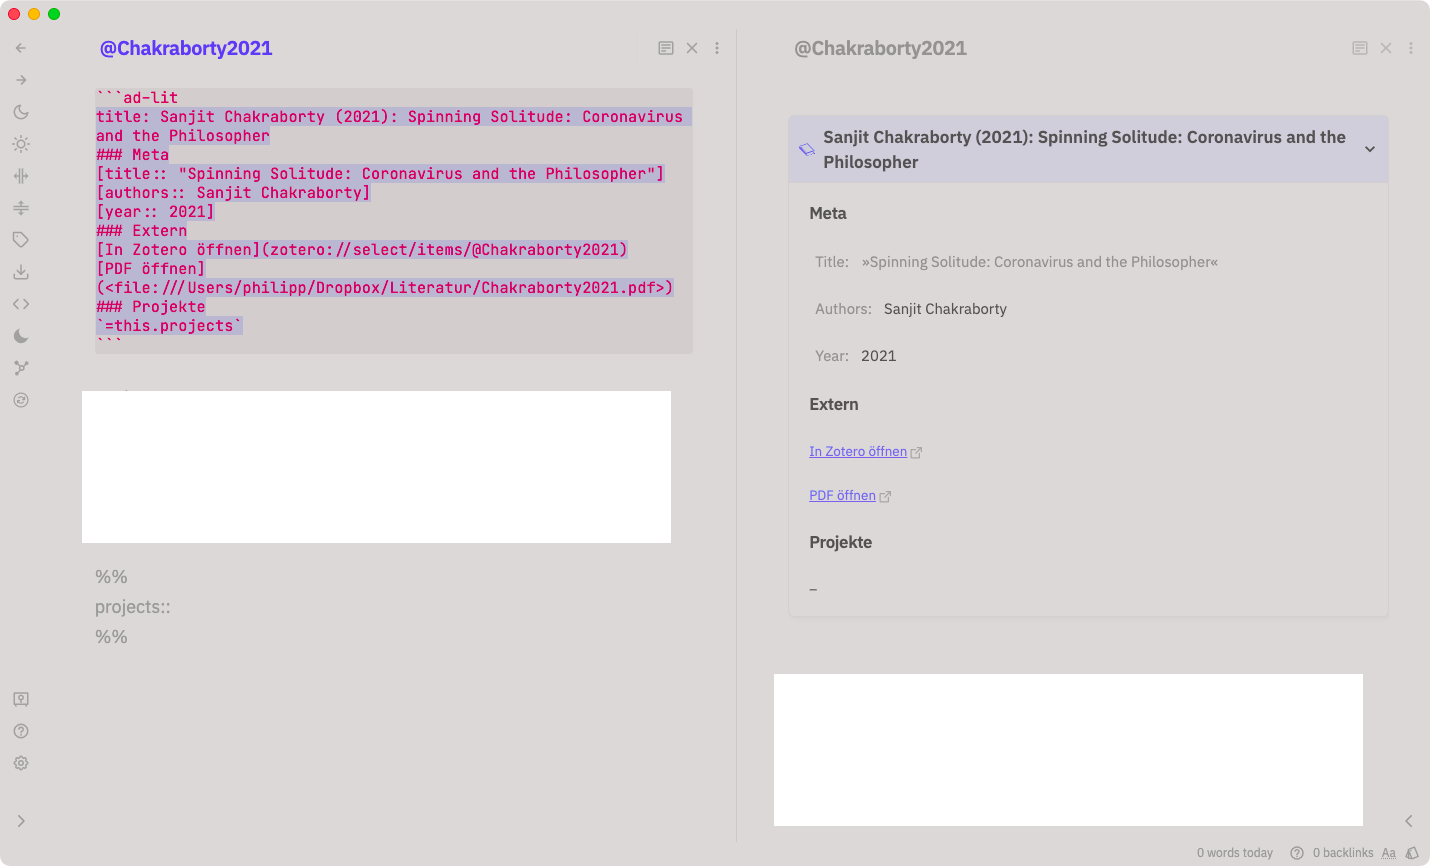Open the tags pane icon in the sidebar
The image size is (1430, 866).
pyautogui.click(x=20, y=240)
